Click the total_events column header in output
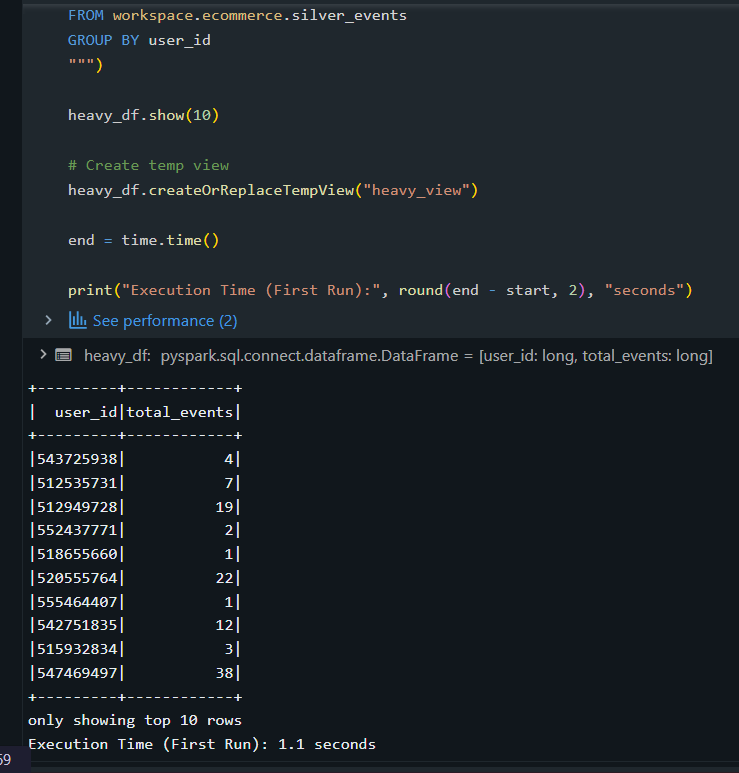This screenshot has height=773, width=739. coord(179,412)
